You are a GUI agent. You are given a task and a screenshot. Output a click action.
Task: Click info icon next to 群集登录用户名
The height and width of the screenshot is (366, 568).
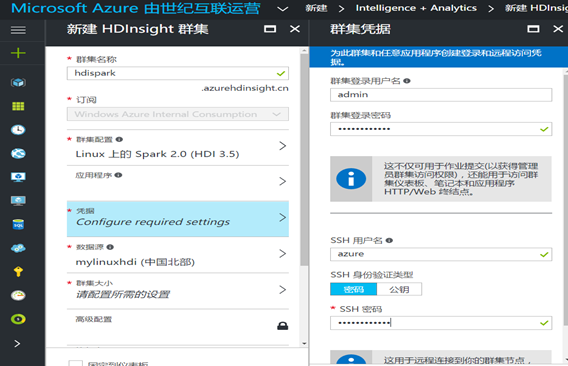point(407,81)
